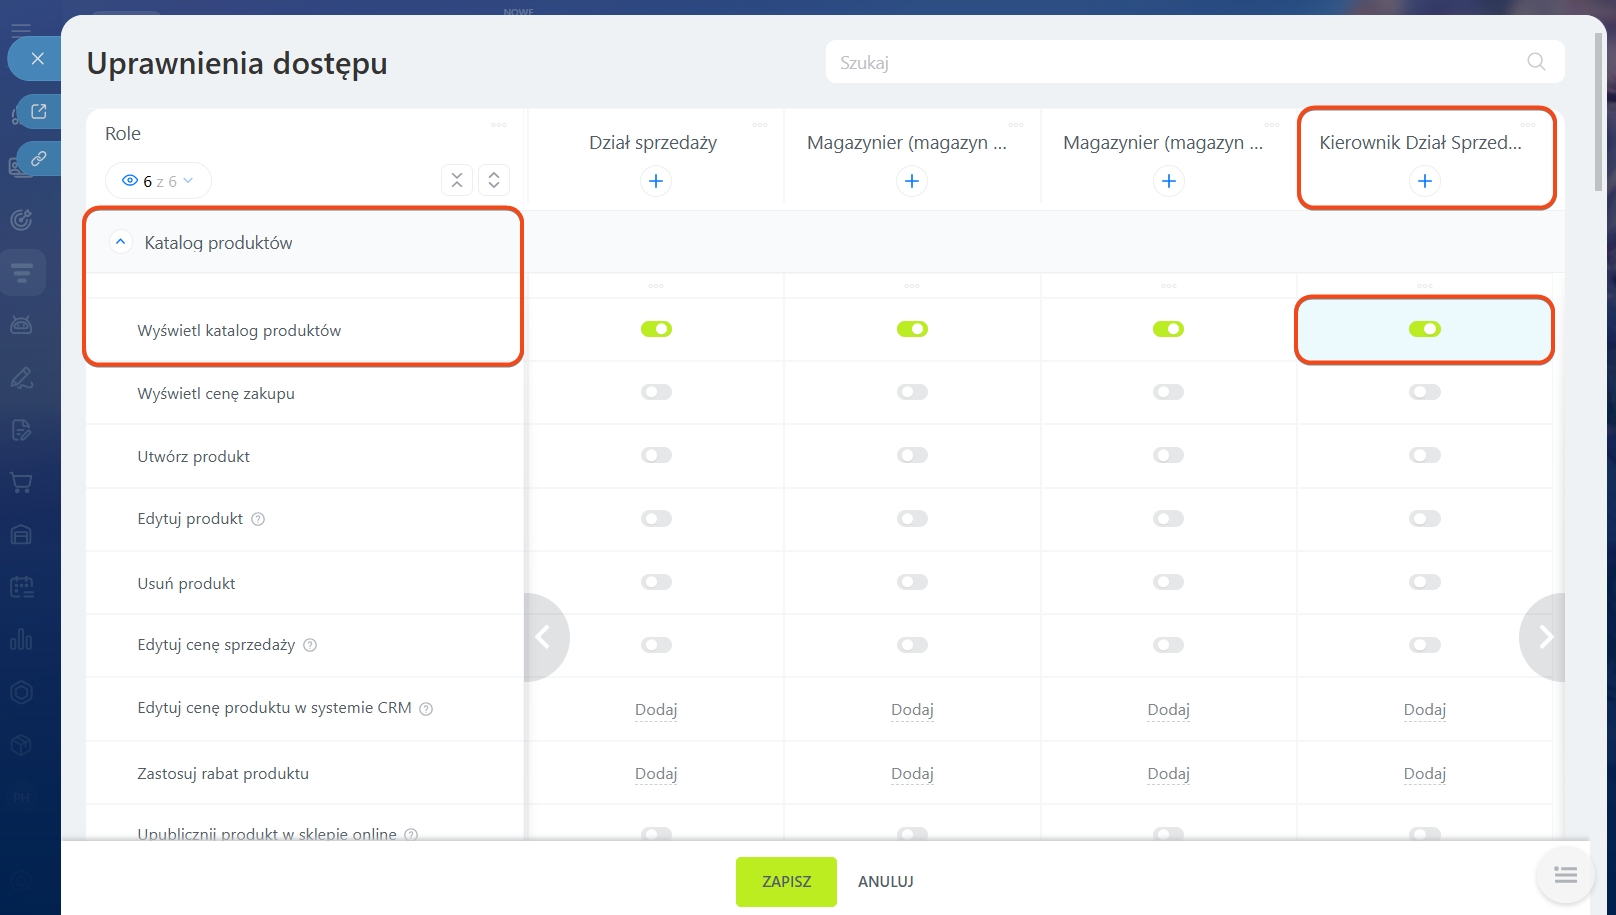Collapse the Katalog produktów section
The width and height of the screenshot is (1616, 915).
point(120,242)
